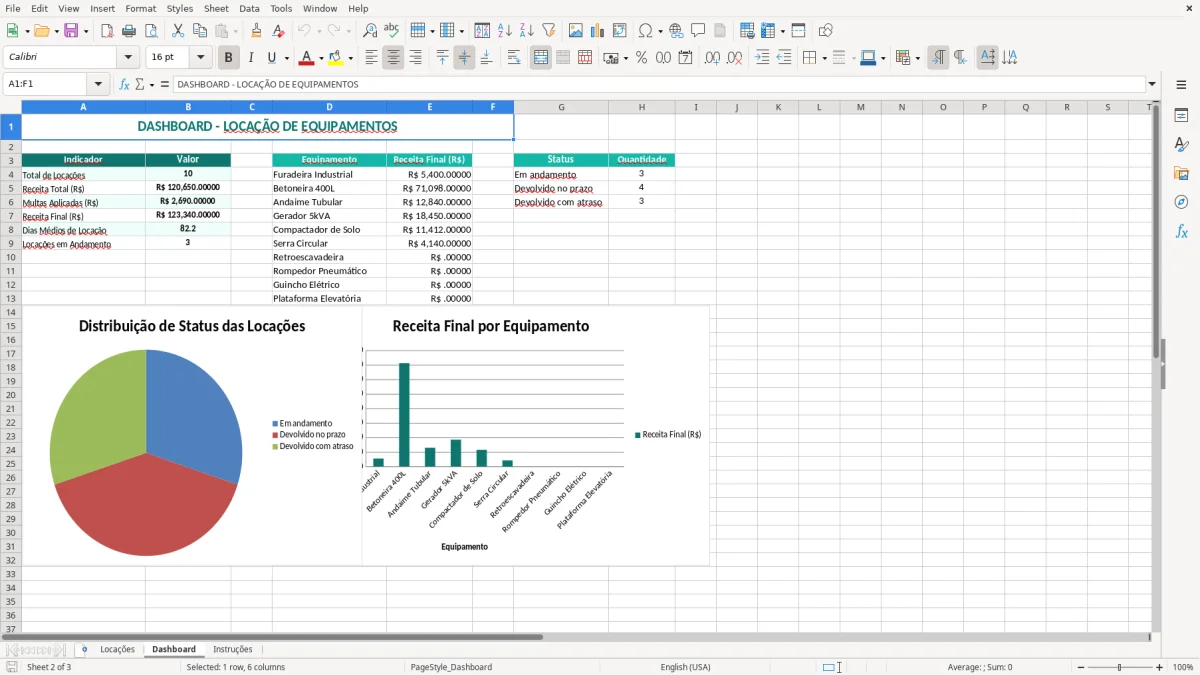The width and height of the screenshot is (1200, 675).
Task: Toggle Center Horizontally alignment
Action: coord(393,58)
